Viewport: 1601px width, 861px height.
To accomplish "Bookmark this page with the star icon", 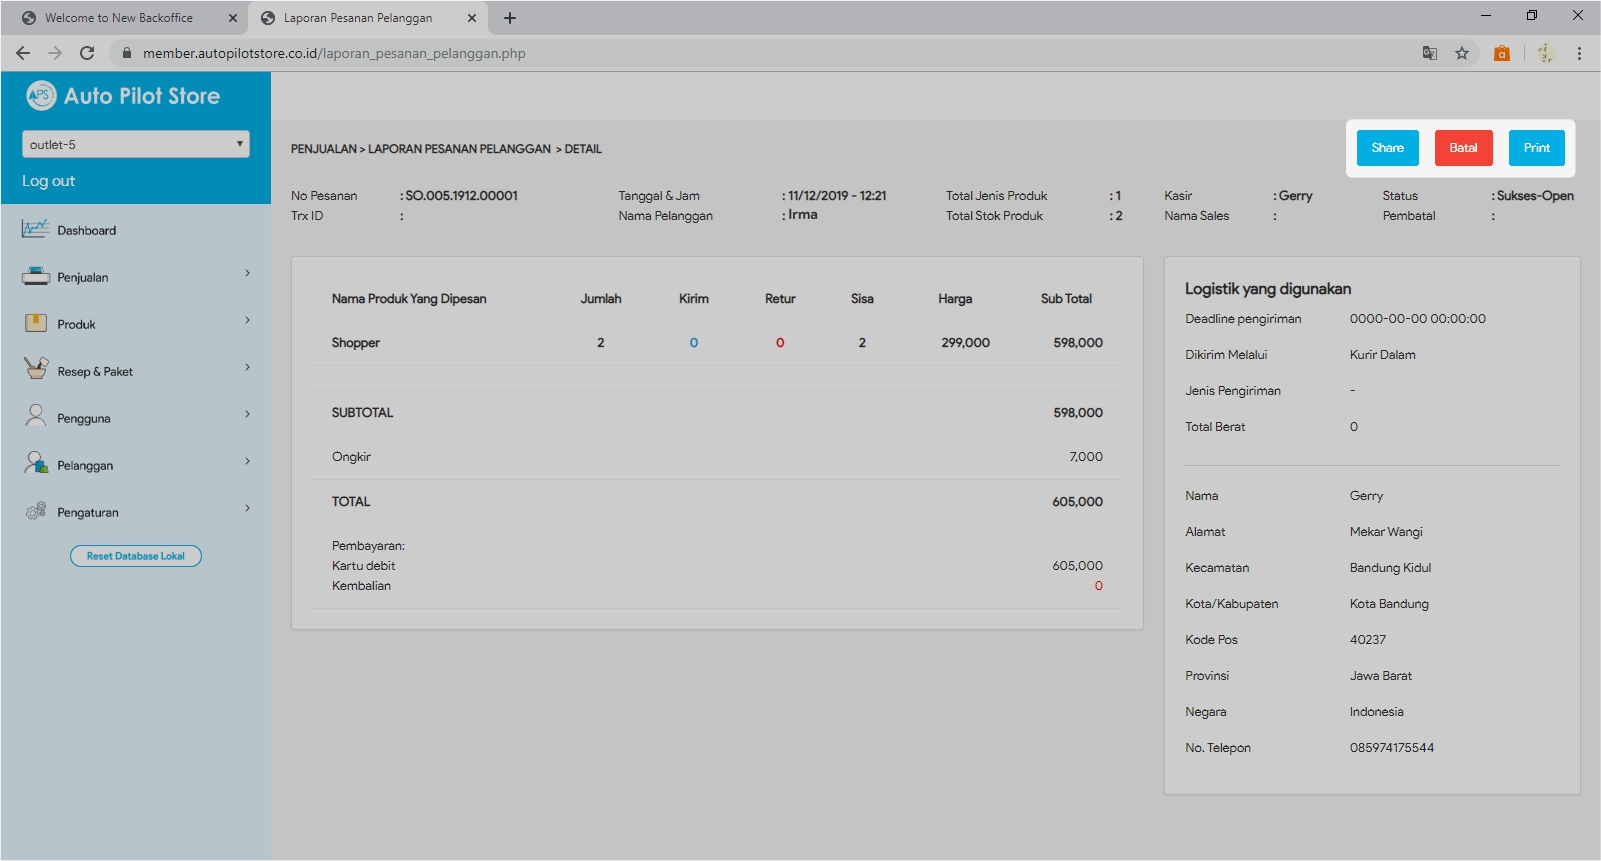I will (1462, 53).
